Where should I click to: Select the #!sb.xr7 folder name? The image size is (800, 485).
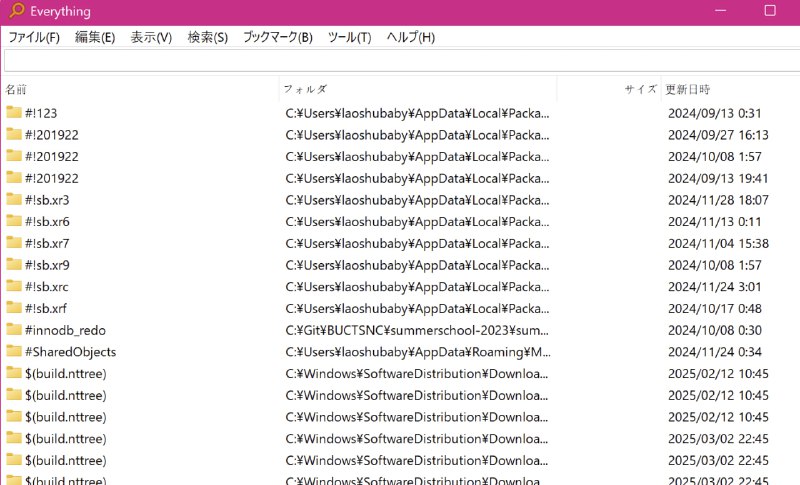tap(47, 243)
